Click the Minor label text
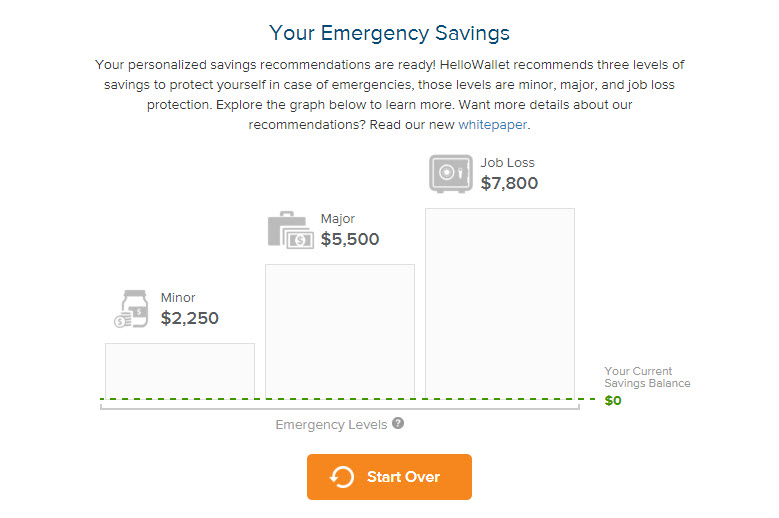Image resolution: width=779 pixels, height=518 pixels. [x=178, y=298]
